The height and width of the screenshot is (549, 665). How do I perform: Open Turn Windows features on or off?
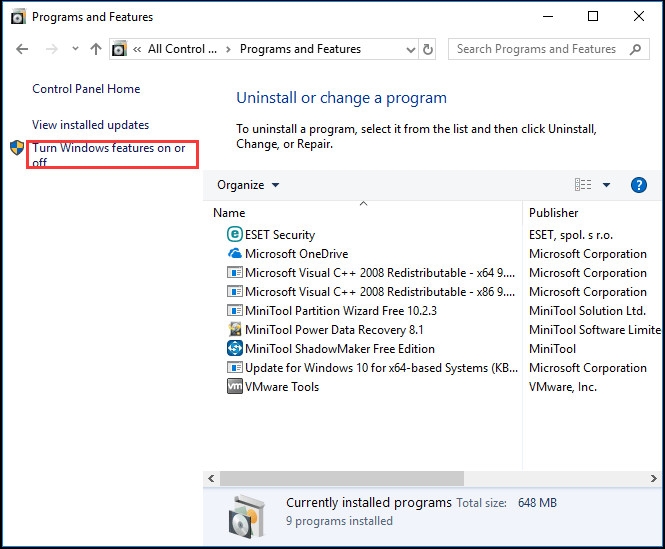109,154
